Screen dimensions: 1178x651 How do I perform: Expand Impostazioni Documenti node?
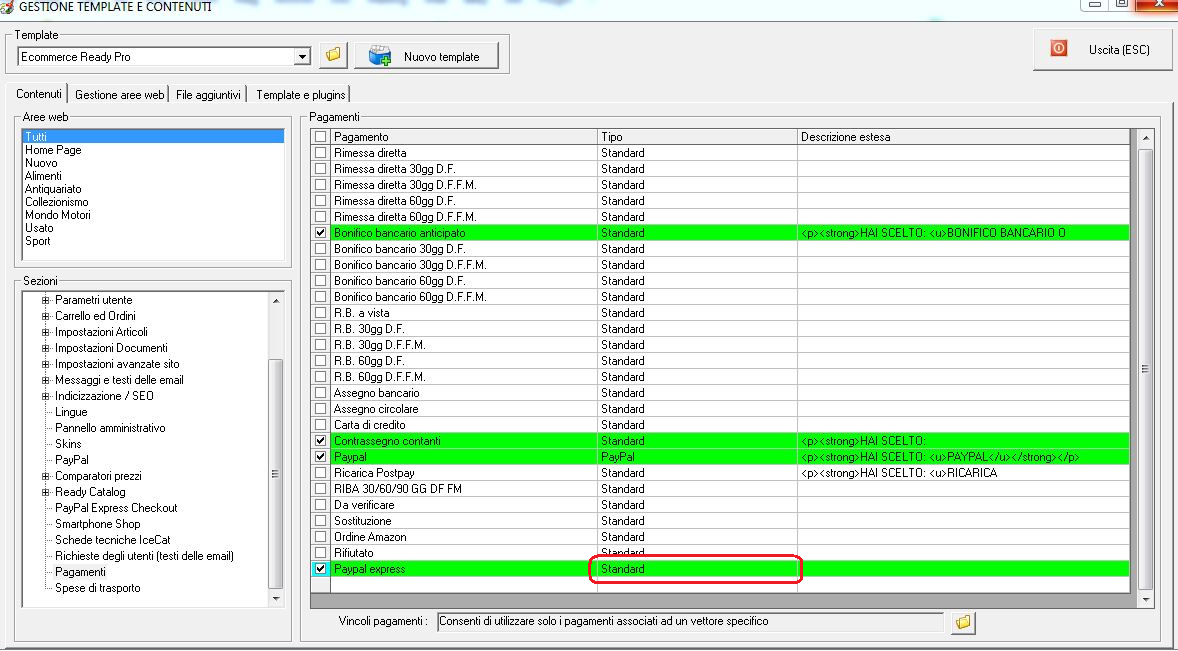point(46,348)
